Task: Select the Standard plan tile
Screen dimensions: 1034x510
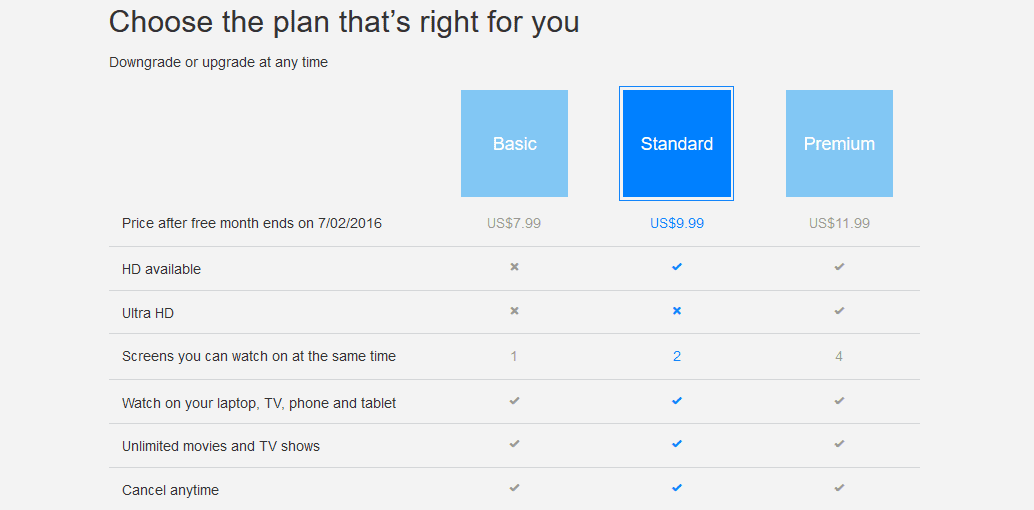Action: (677, 143)
